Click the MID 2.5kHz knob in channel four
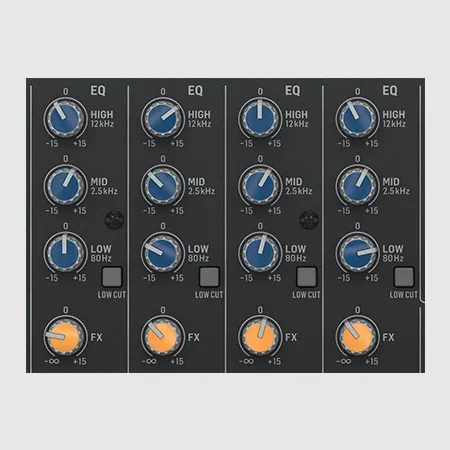Screen dimensions: 450x450 357,185
